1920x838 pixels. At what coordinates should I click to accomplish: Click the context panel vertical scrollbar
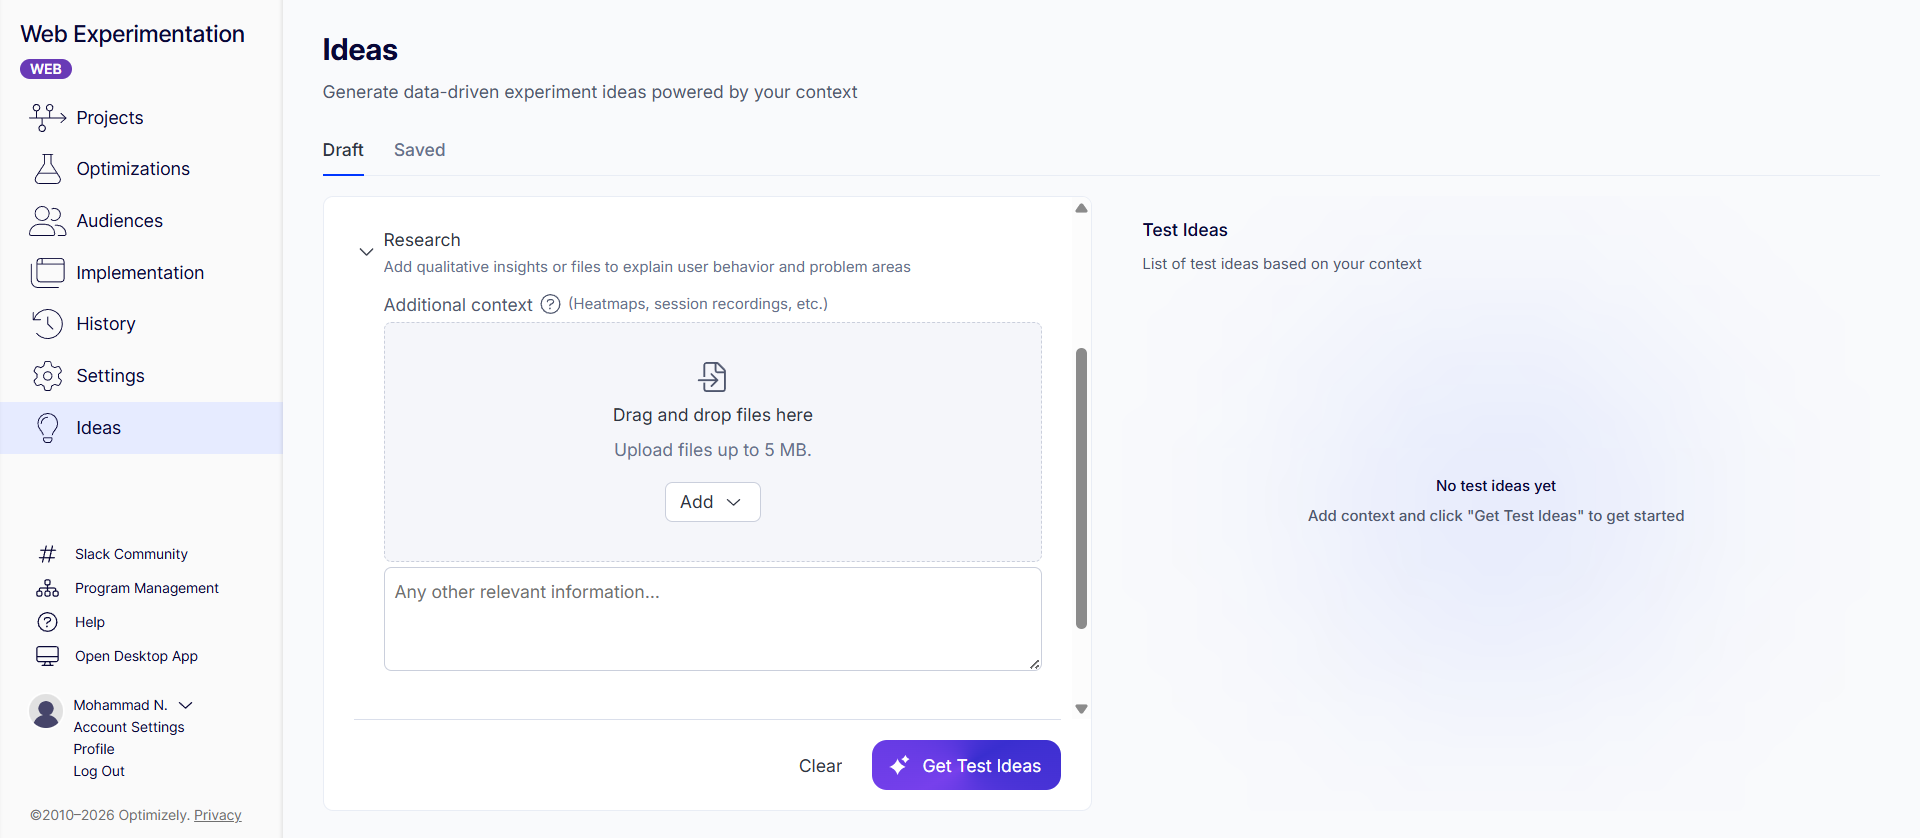point(1081,488)
